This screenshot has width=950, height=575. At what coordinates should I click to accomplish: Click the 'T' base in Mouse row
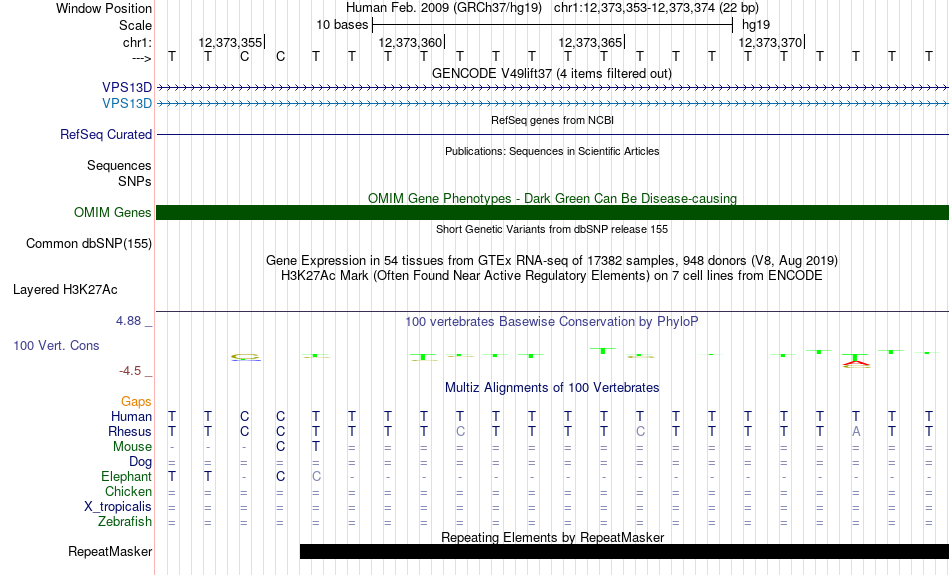(316, 447)
